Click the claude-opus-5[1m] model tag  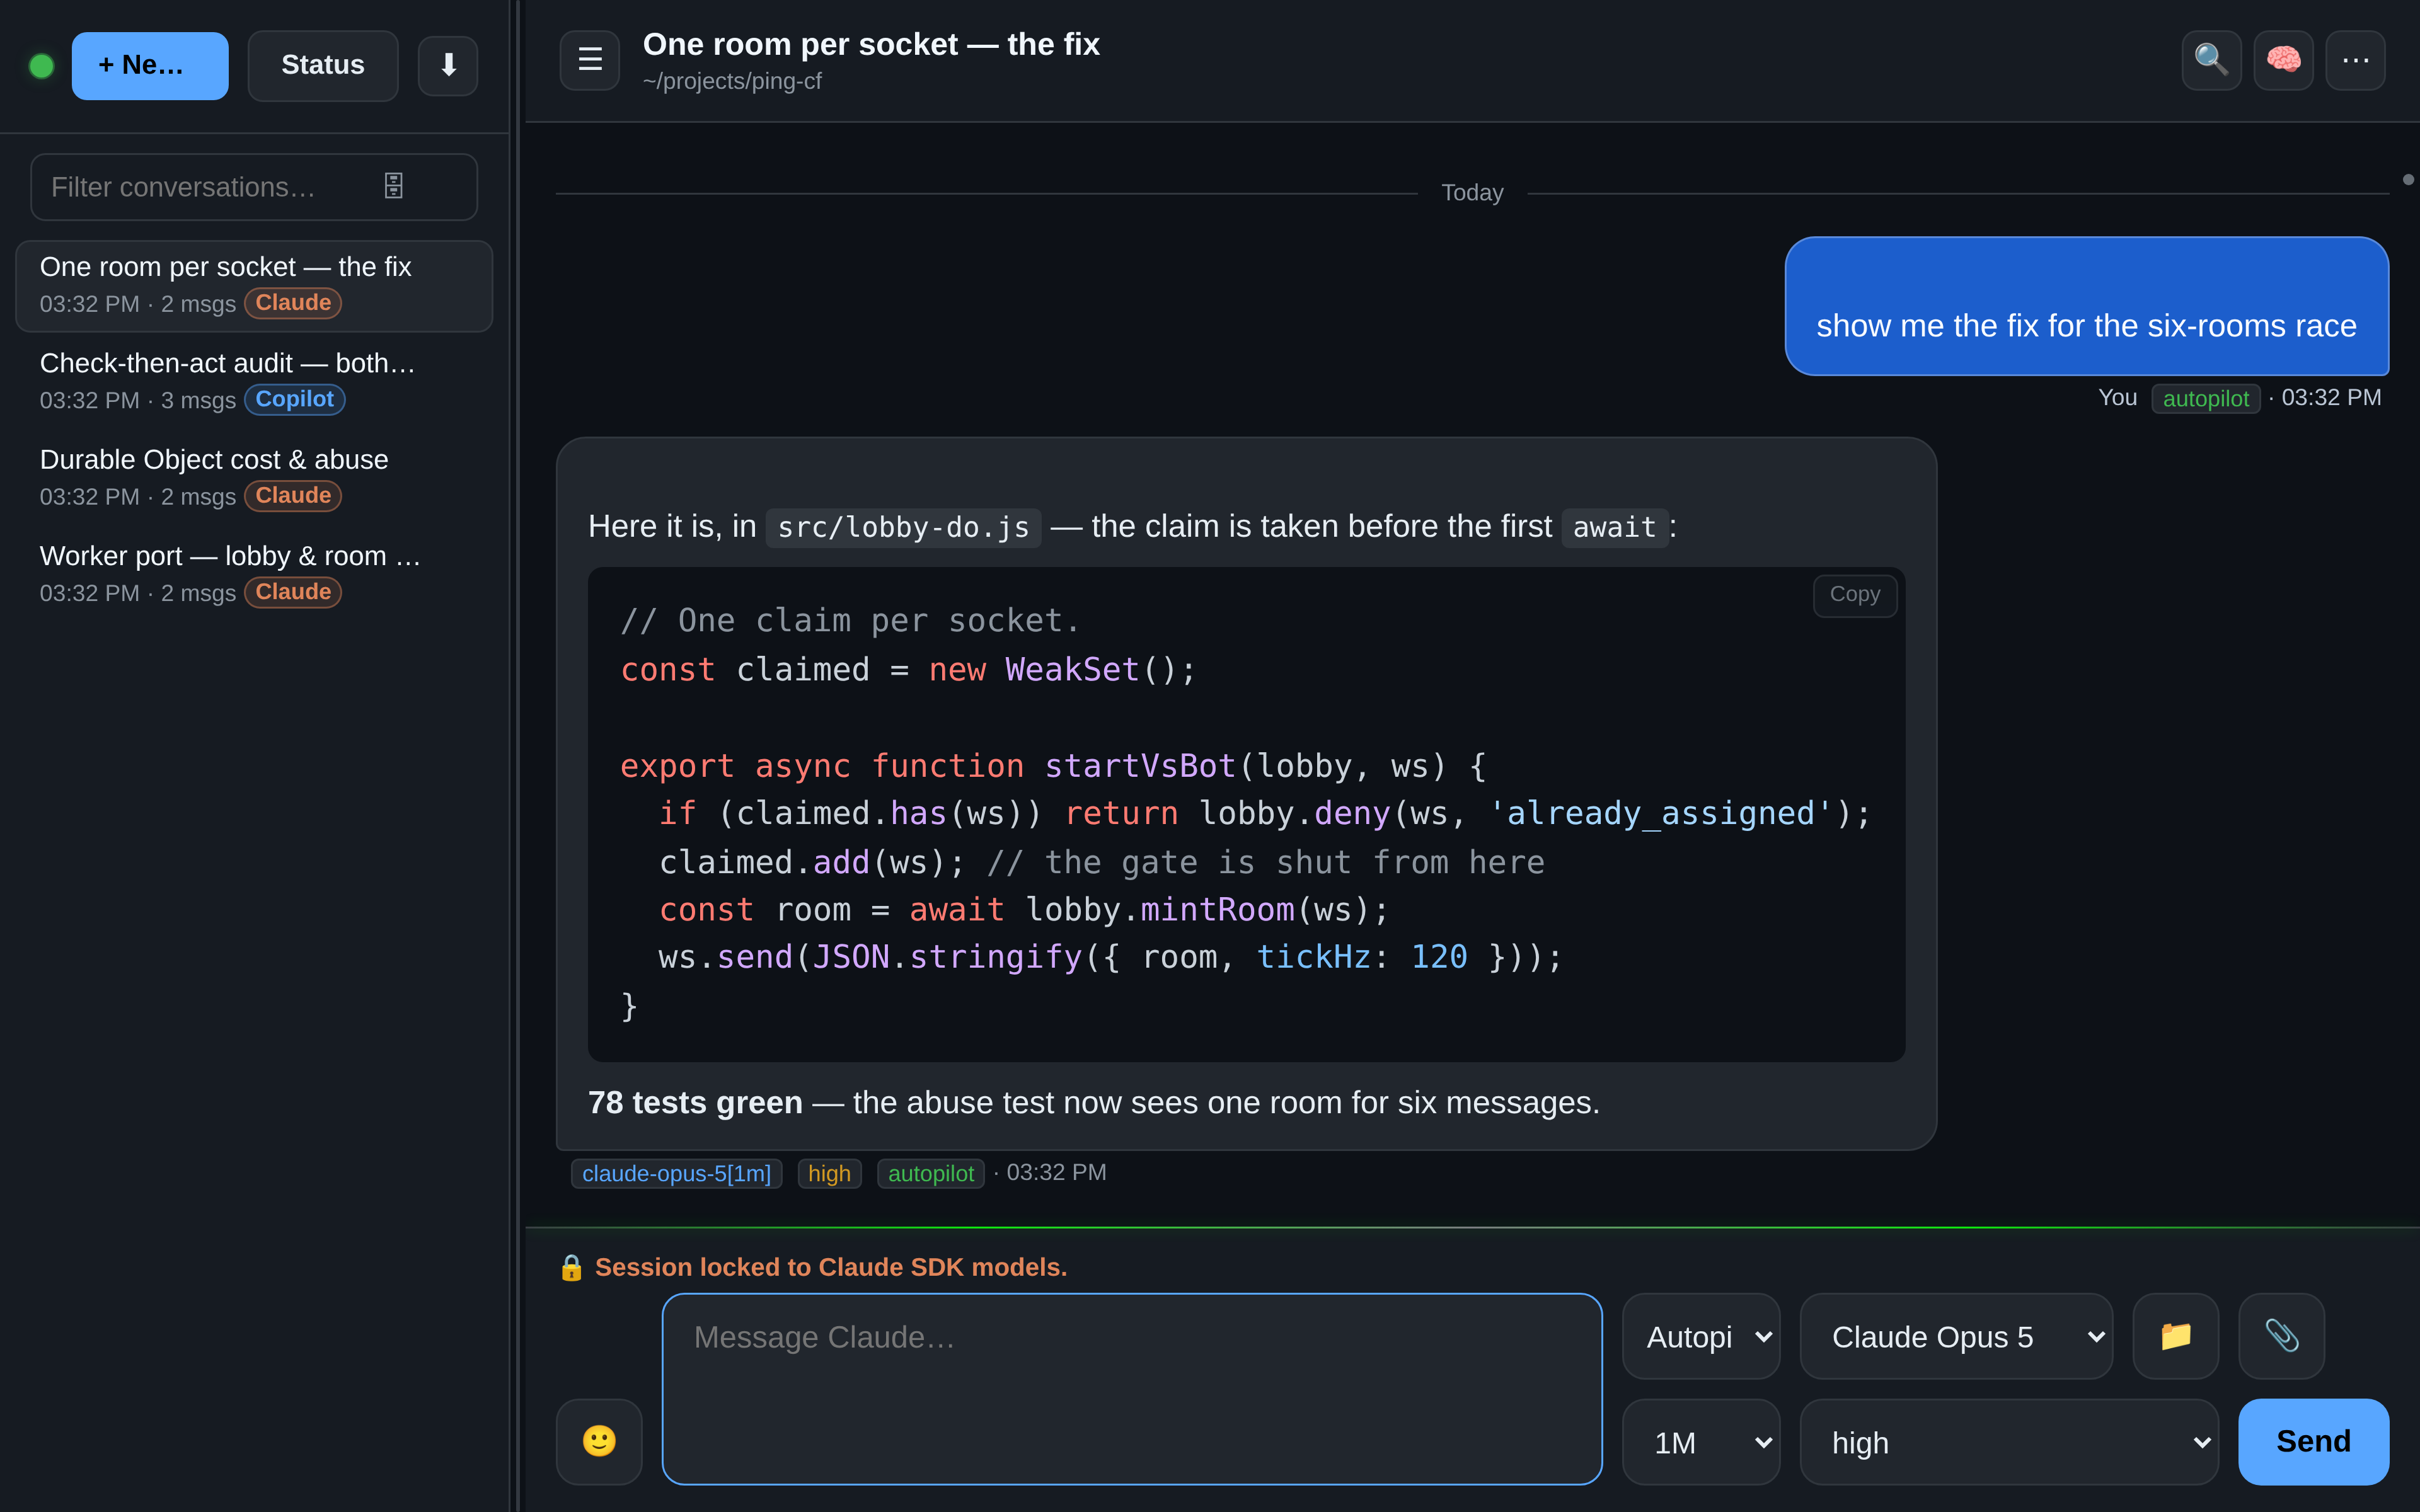point(676,1173)
